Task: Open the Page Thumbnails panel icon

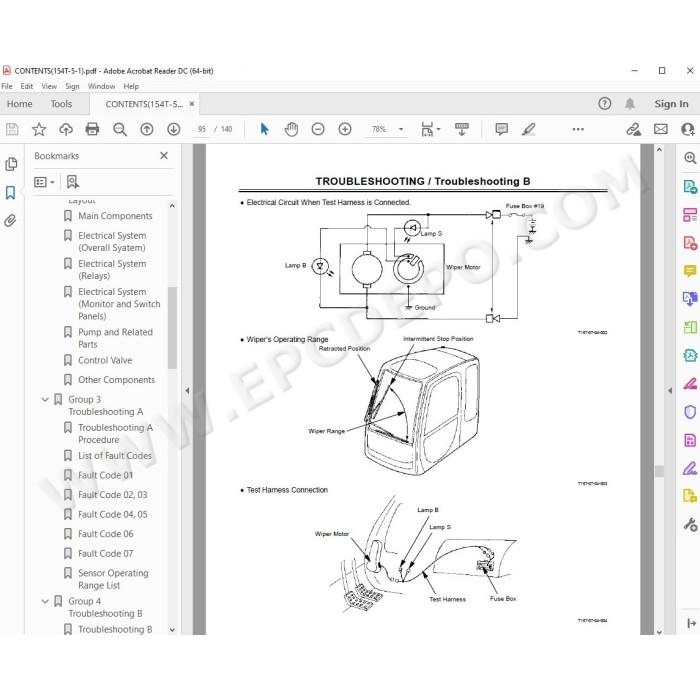Action: (x=11, y=164)
